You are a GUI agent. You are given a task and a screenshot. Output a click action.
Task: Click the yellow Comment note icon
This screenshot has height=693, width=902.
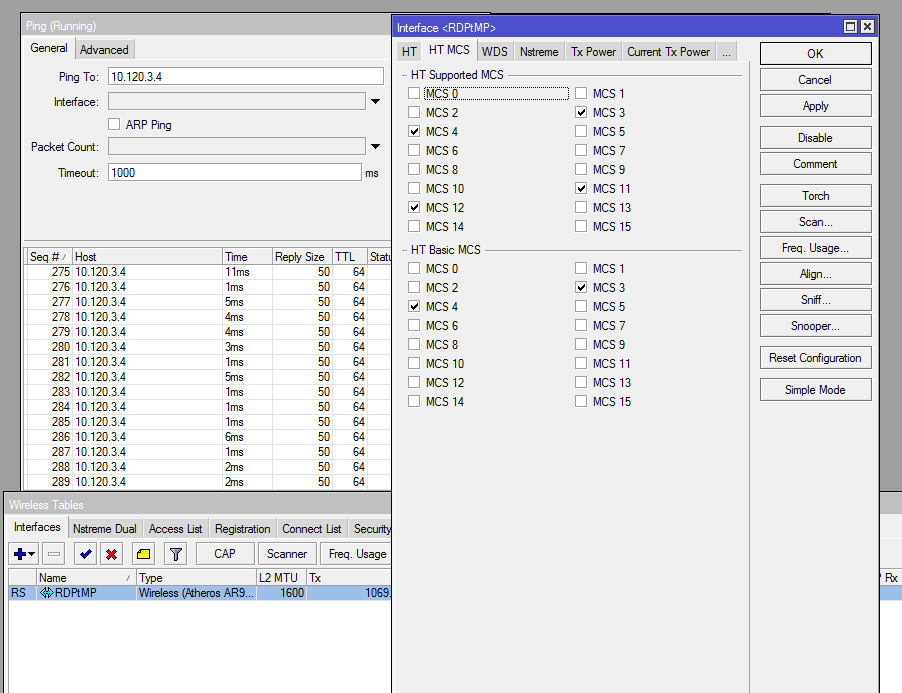pos(144,554)
